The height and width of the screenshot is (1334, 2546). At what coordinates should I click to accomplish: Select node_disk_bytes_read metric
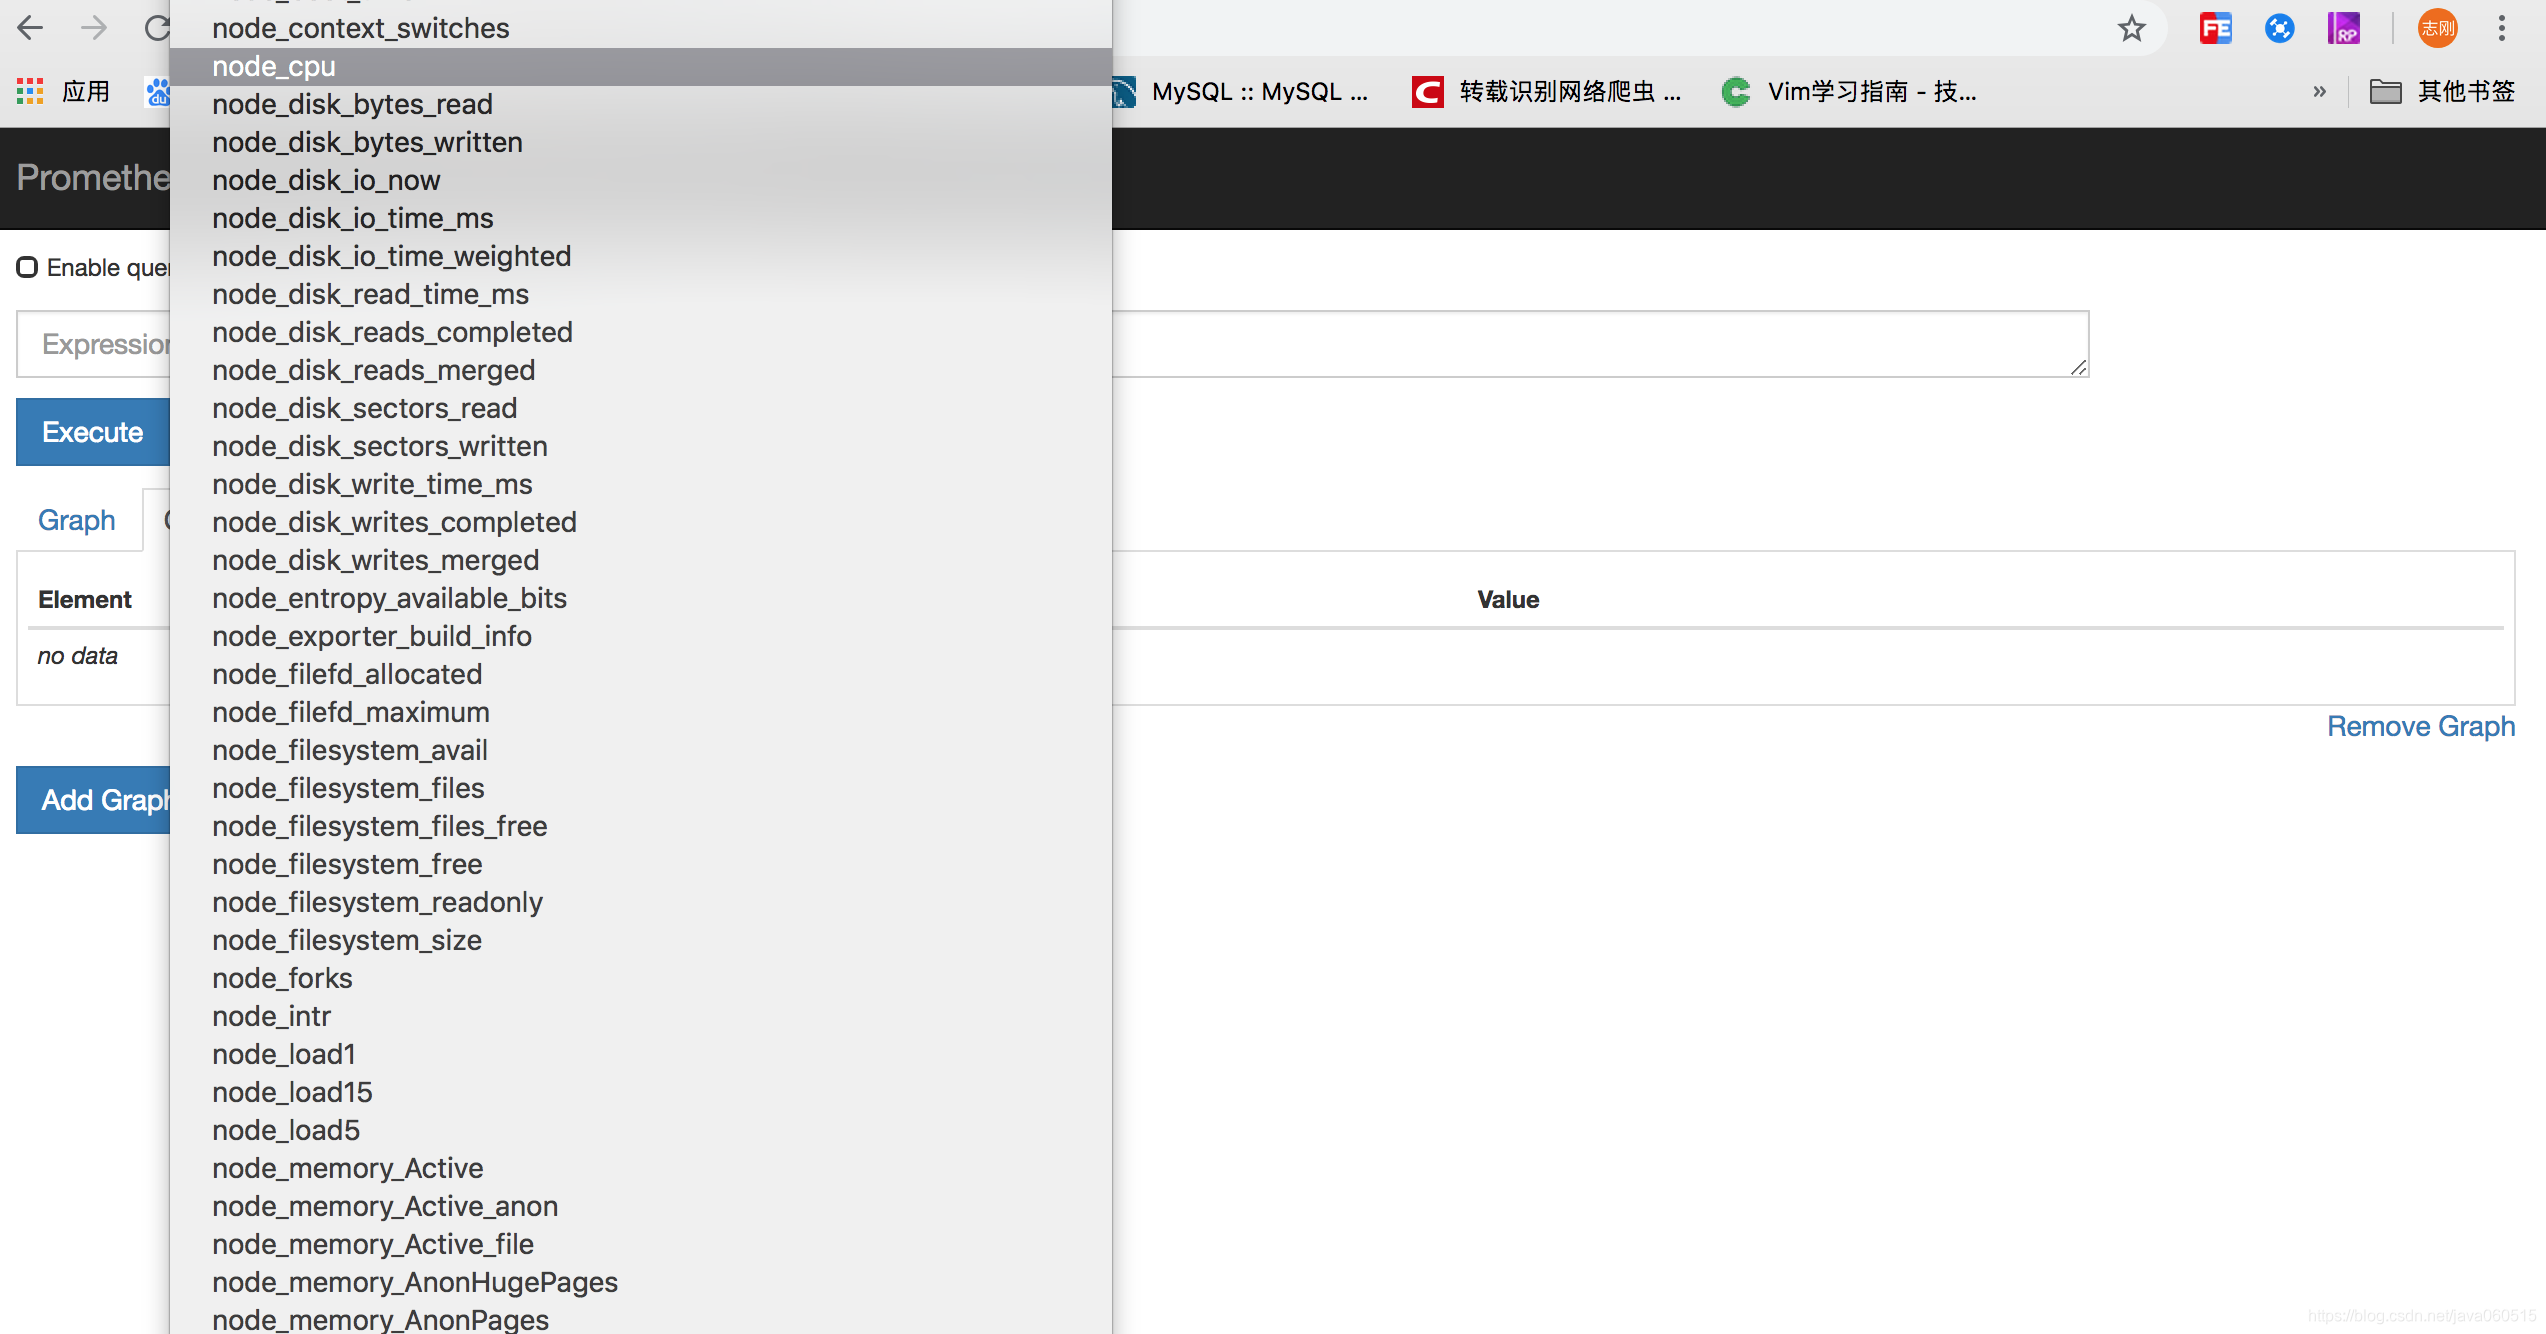[641, 104]
